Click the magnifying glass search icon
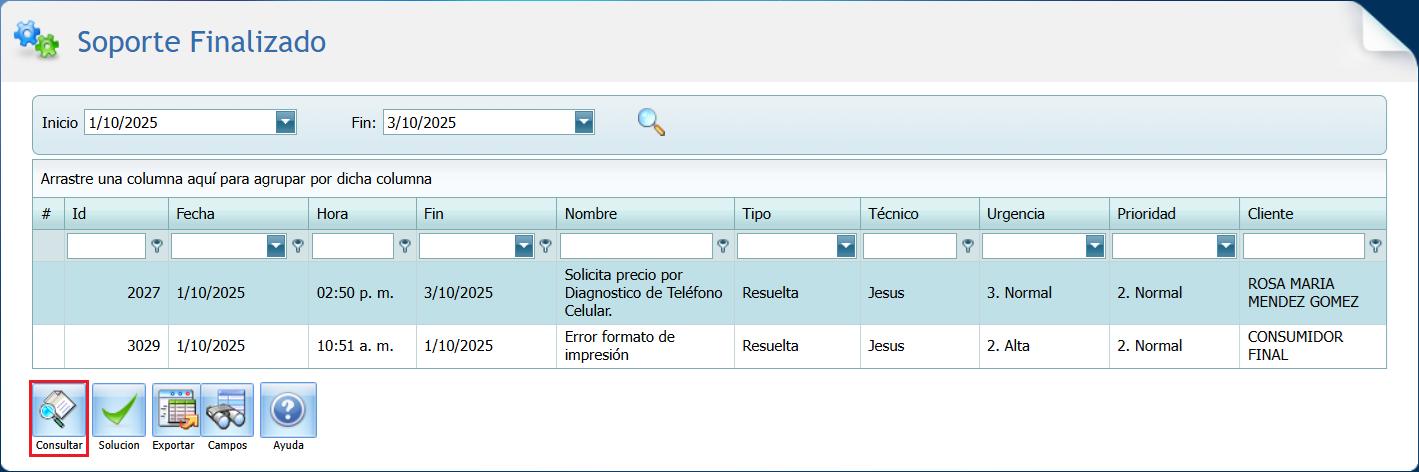 651,122
